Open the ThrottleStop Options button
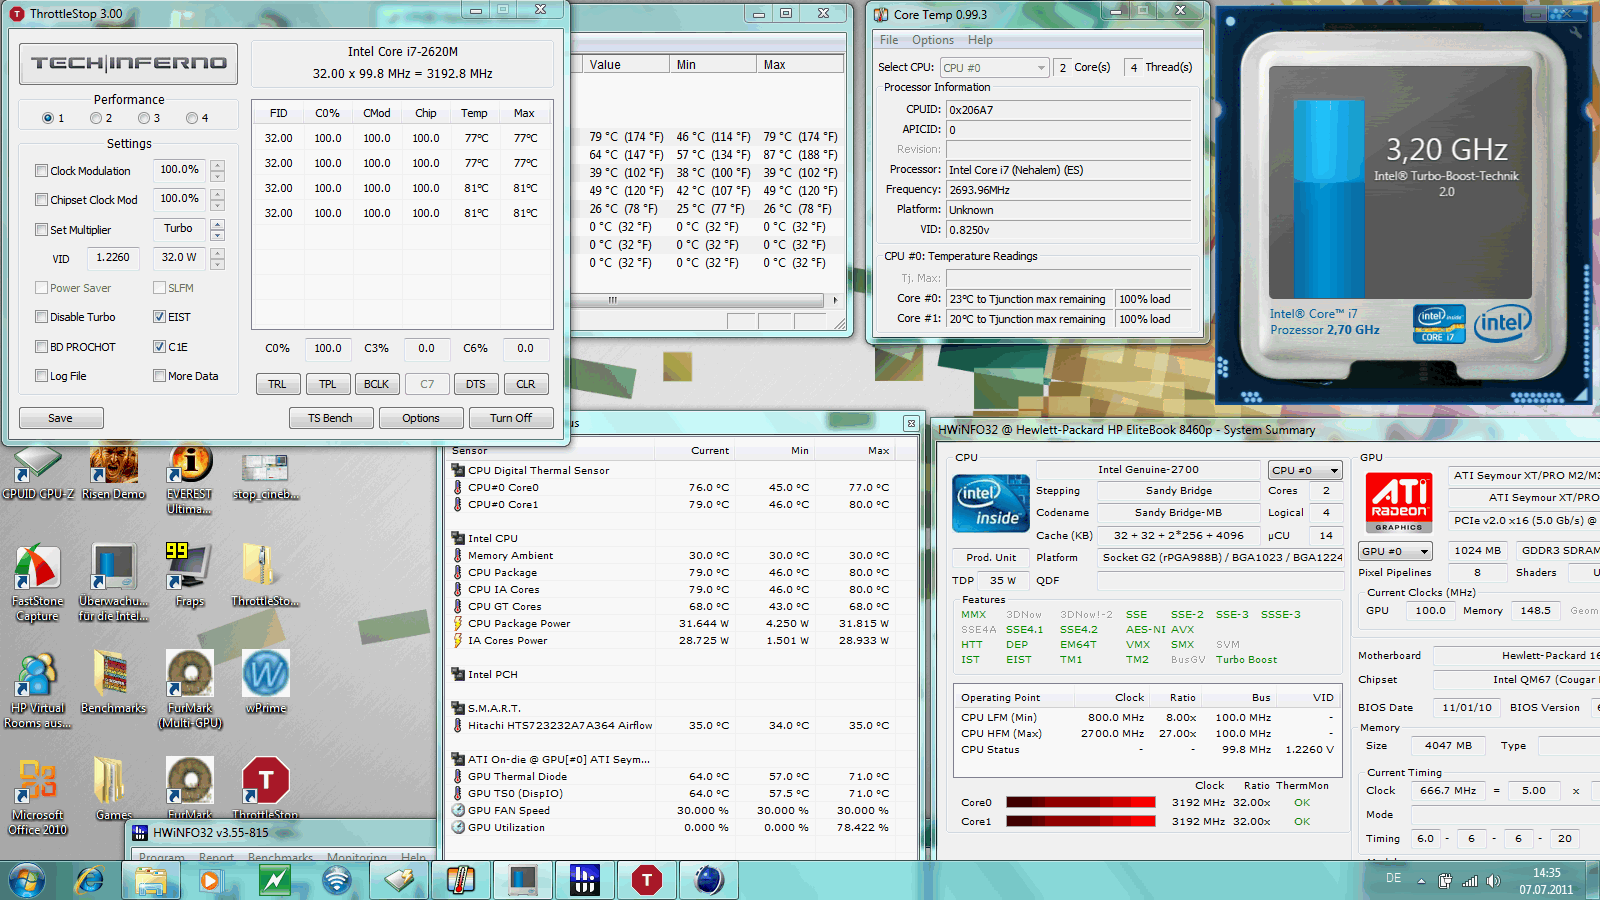The width and height of the screenshot is (1600, 900). pyautogui.click(x=421, y=418)
